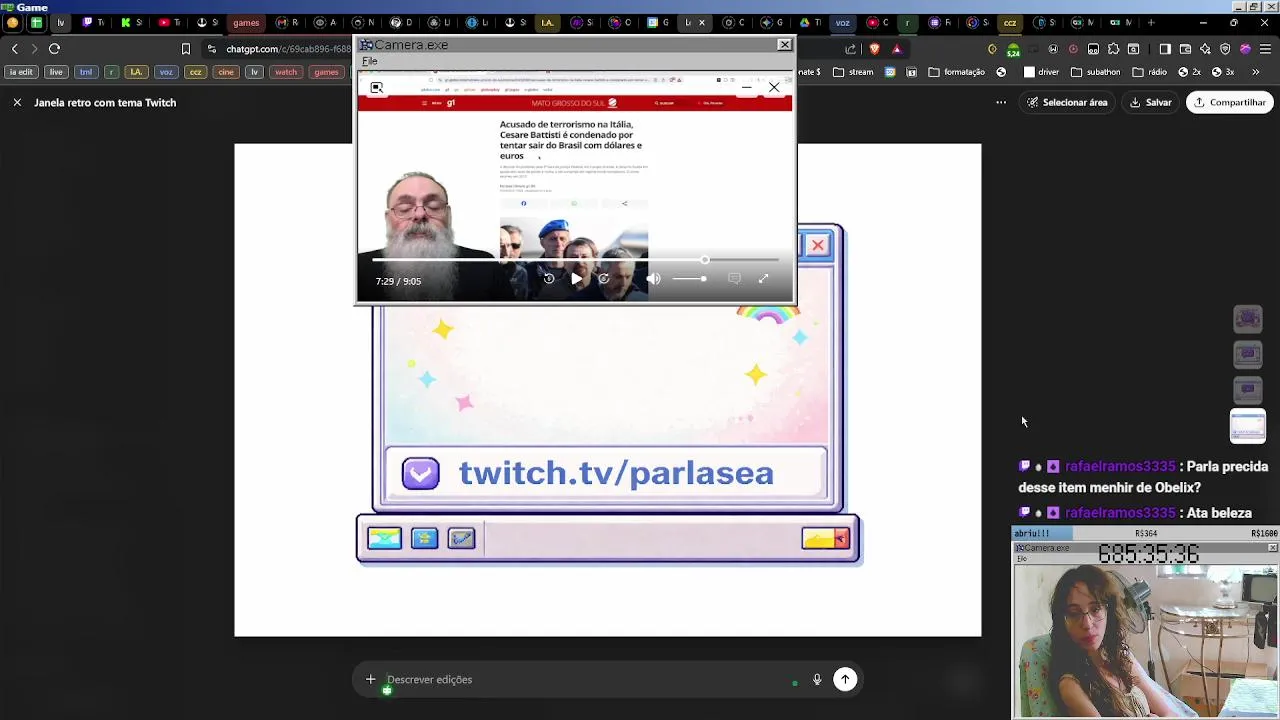1280x720 pixels.
Task: Switch to the Twitch browser tab
Action: 92,22
